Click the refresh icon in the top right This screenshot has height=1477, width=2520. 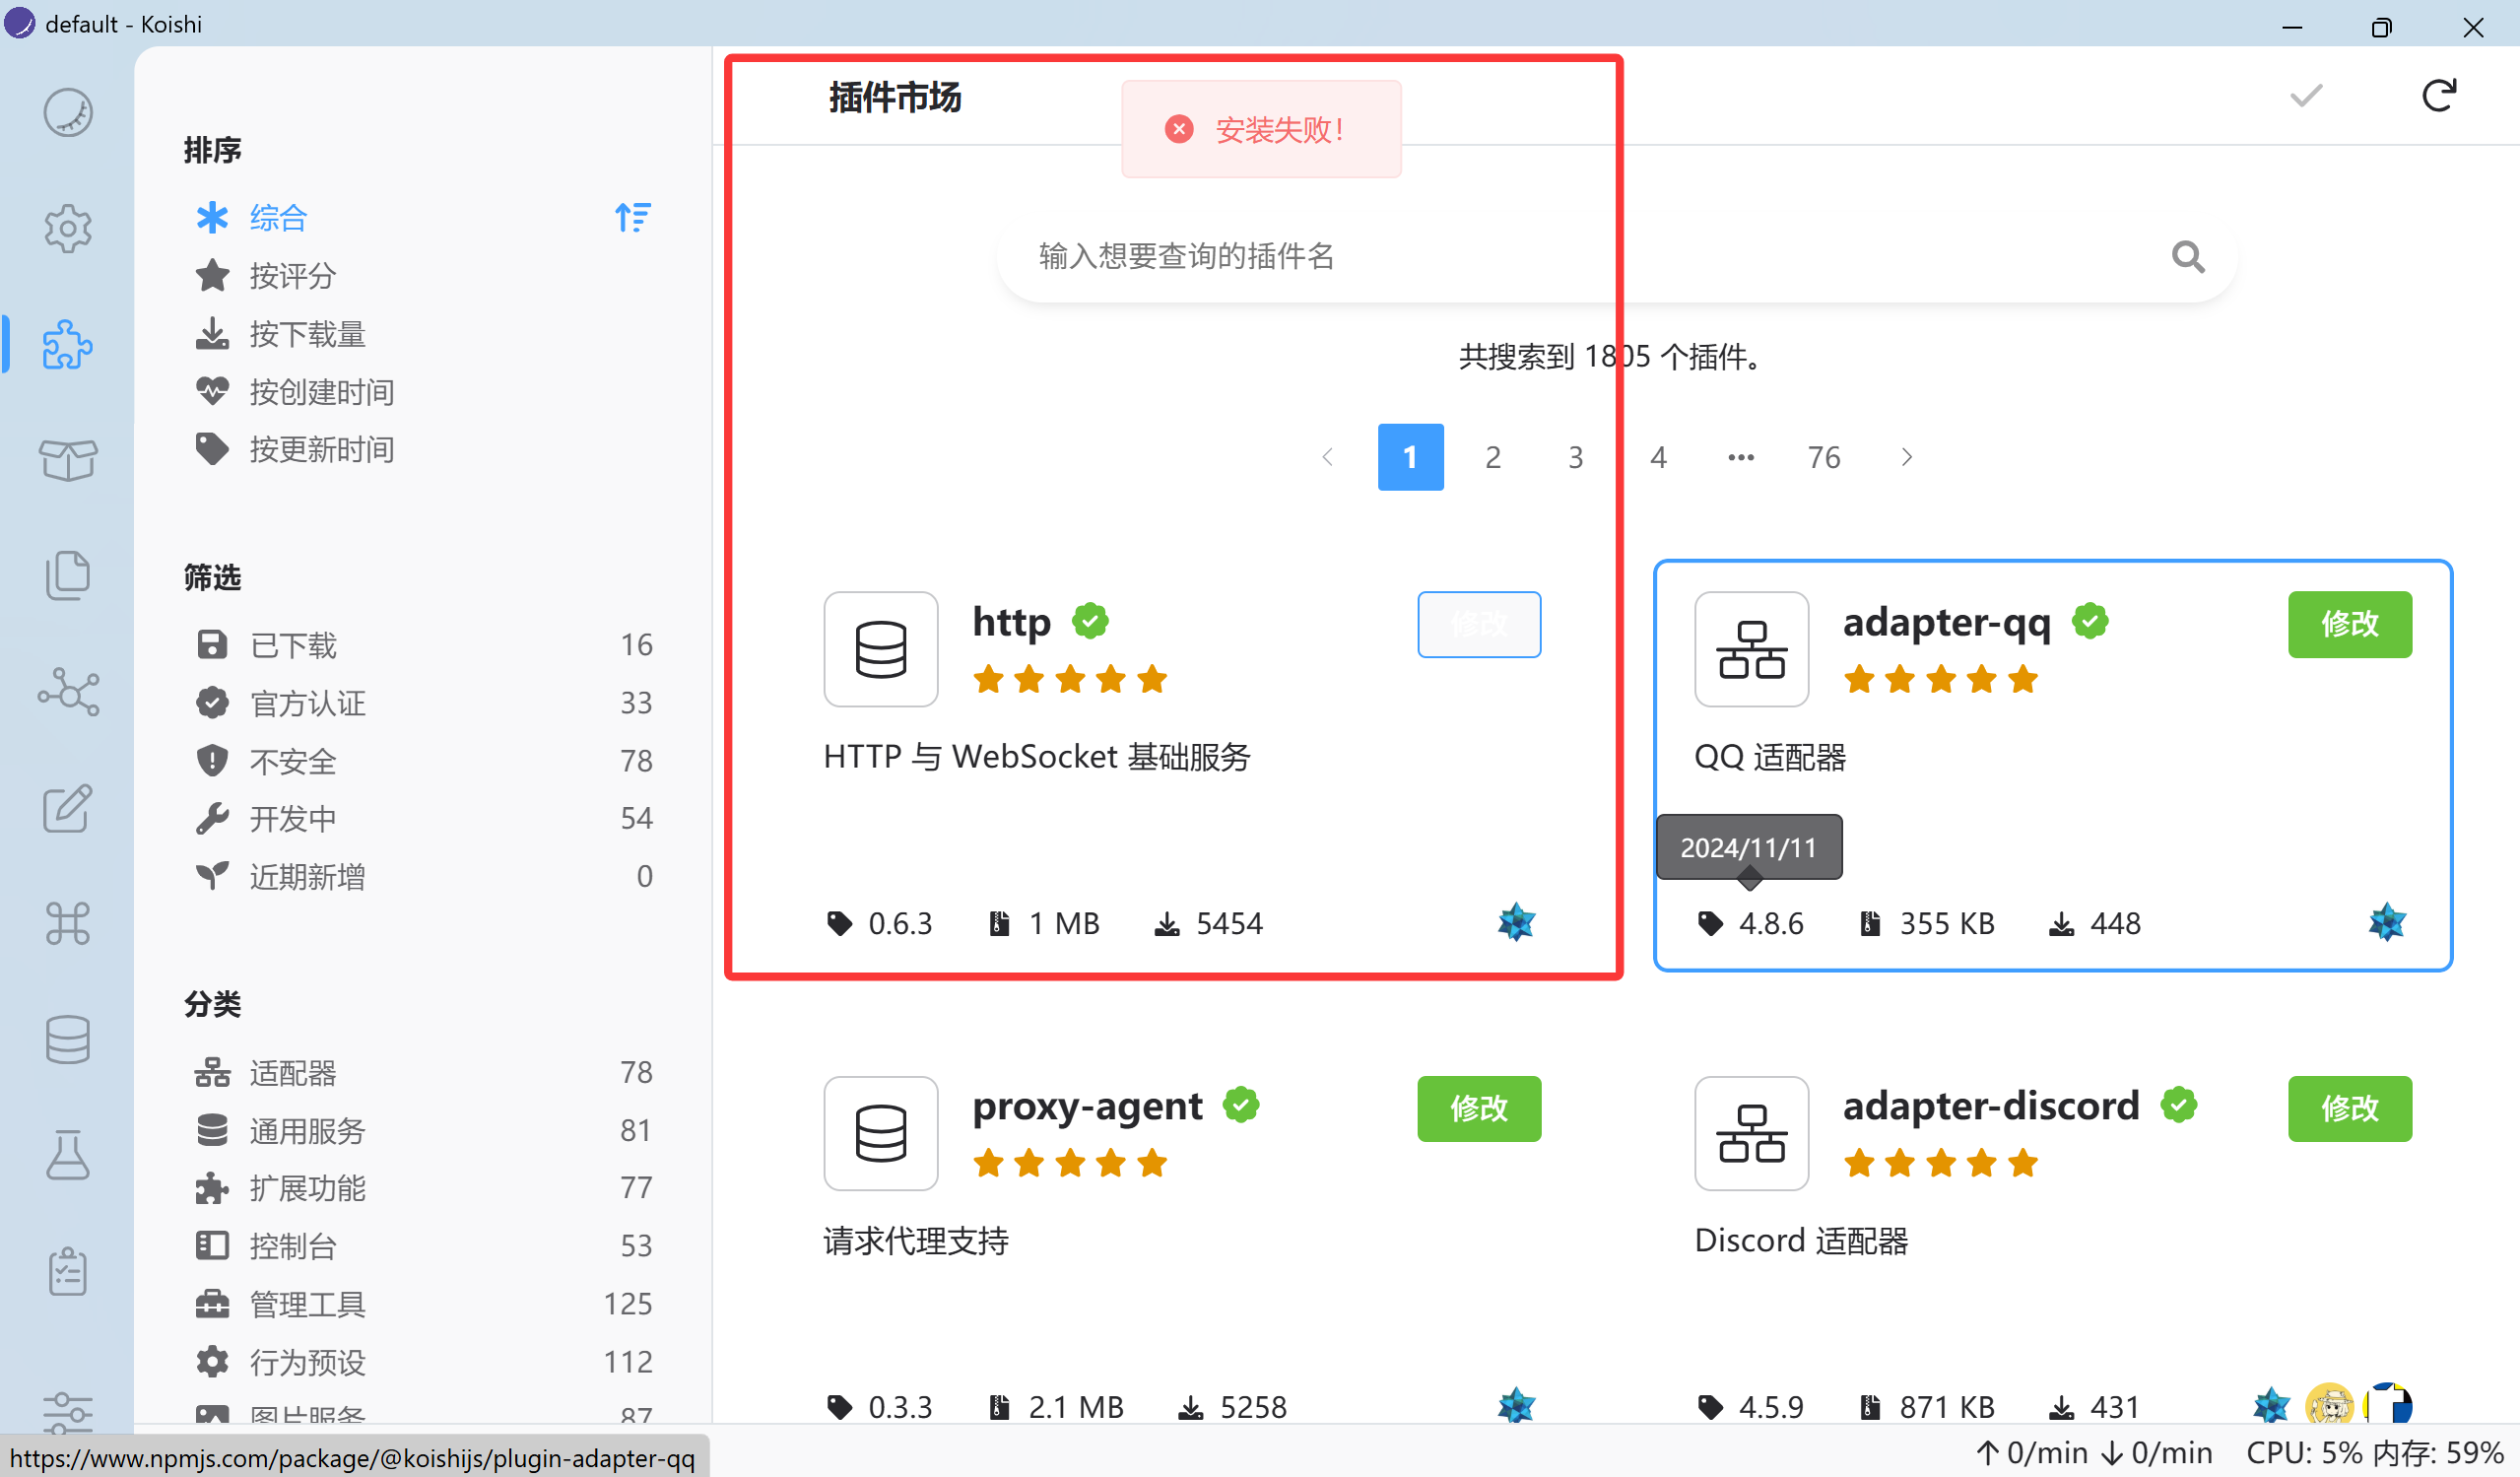point(2439,96)
